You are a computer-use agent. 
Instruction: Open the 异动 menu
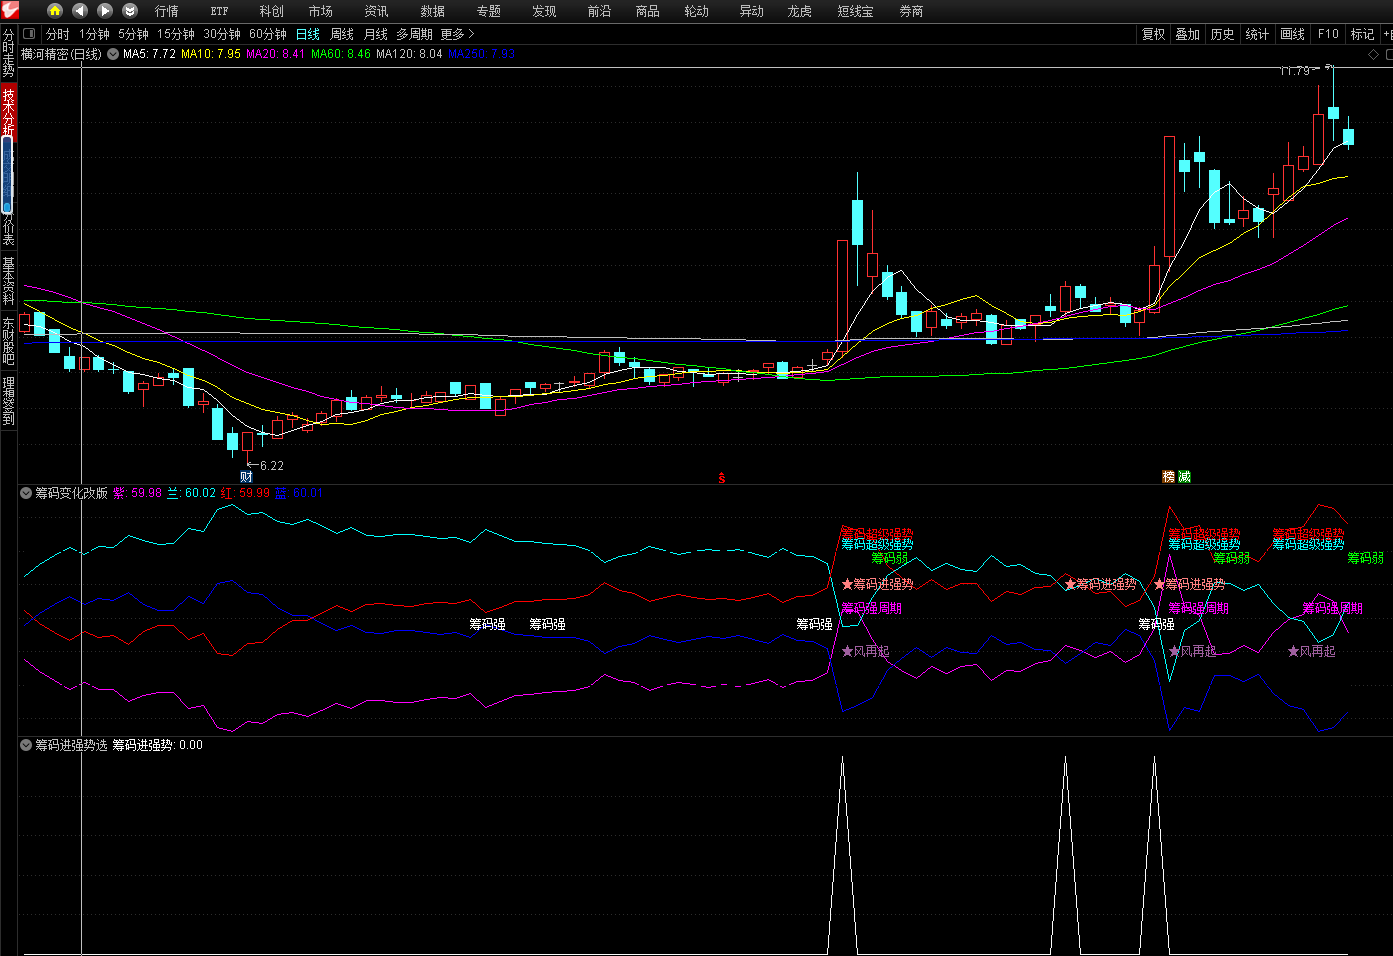[x=751, y=11]
